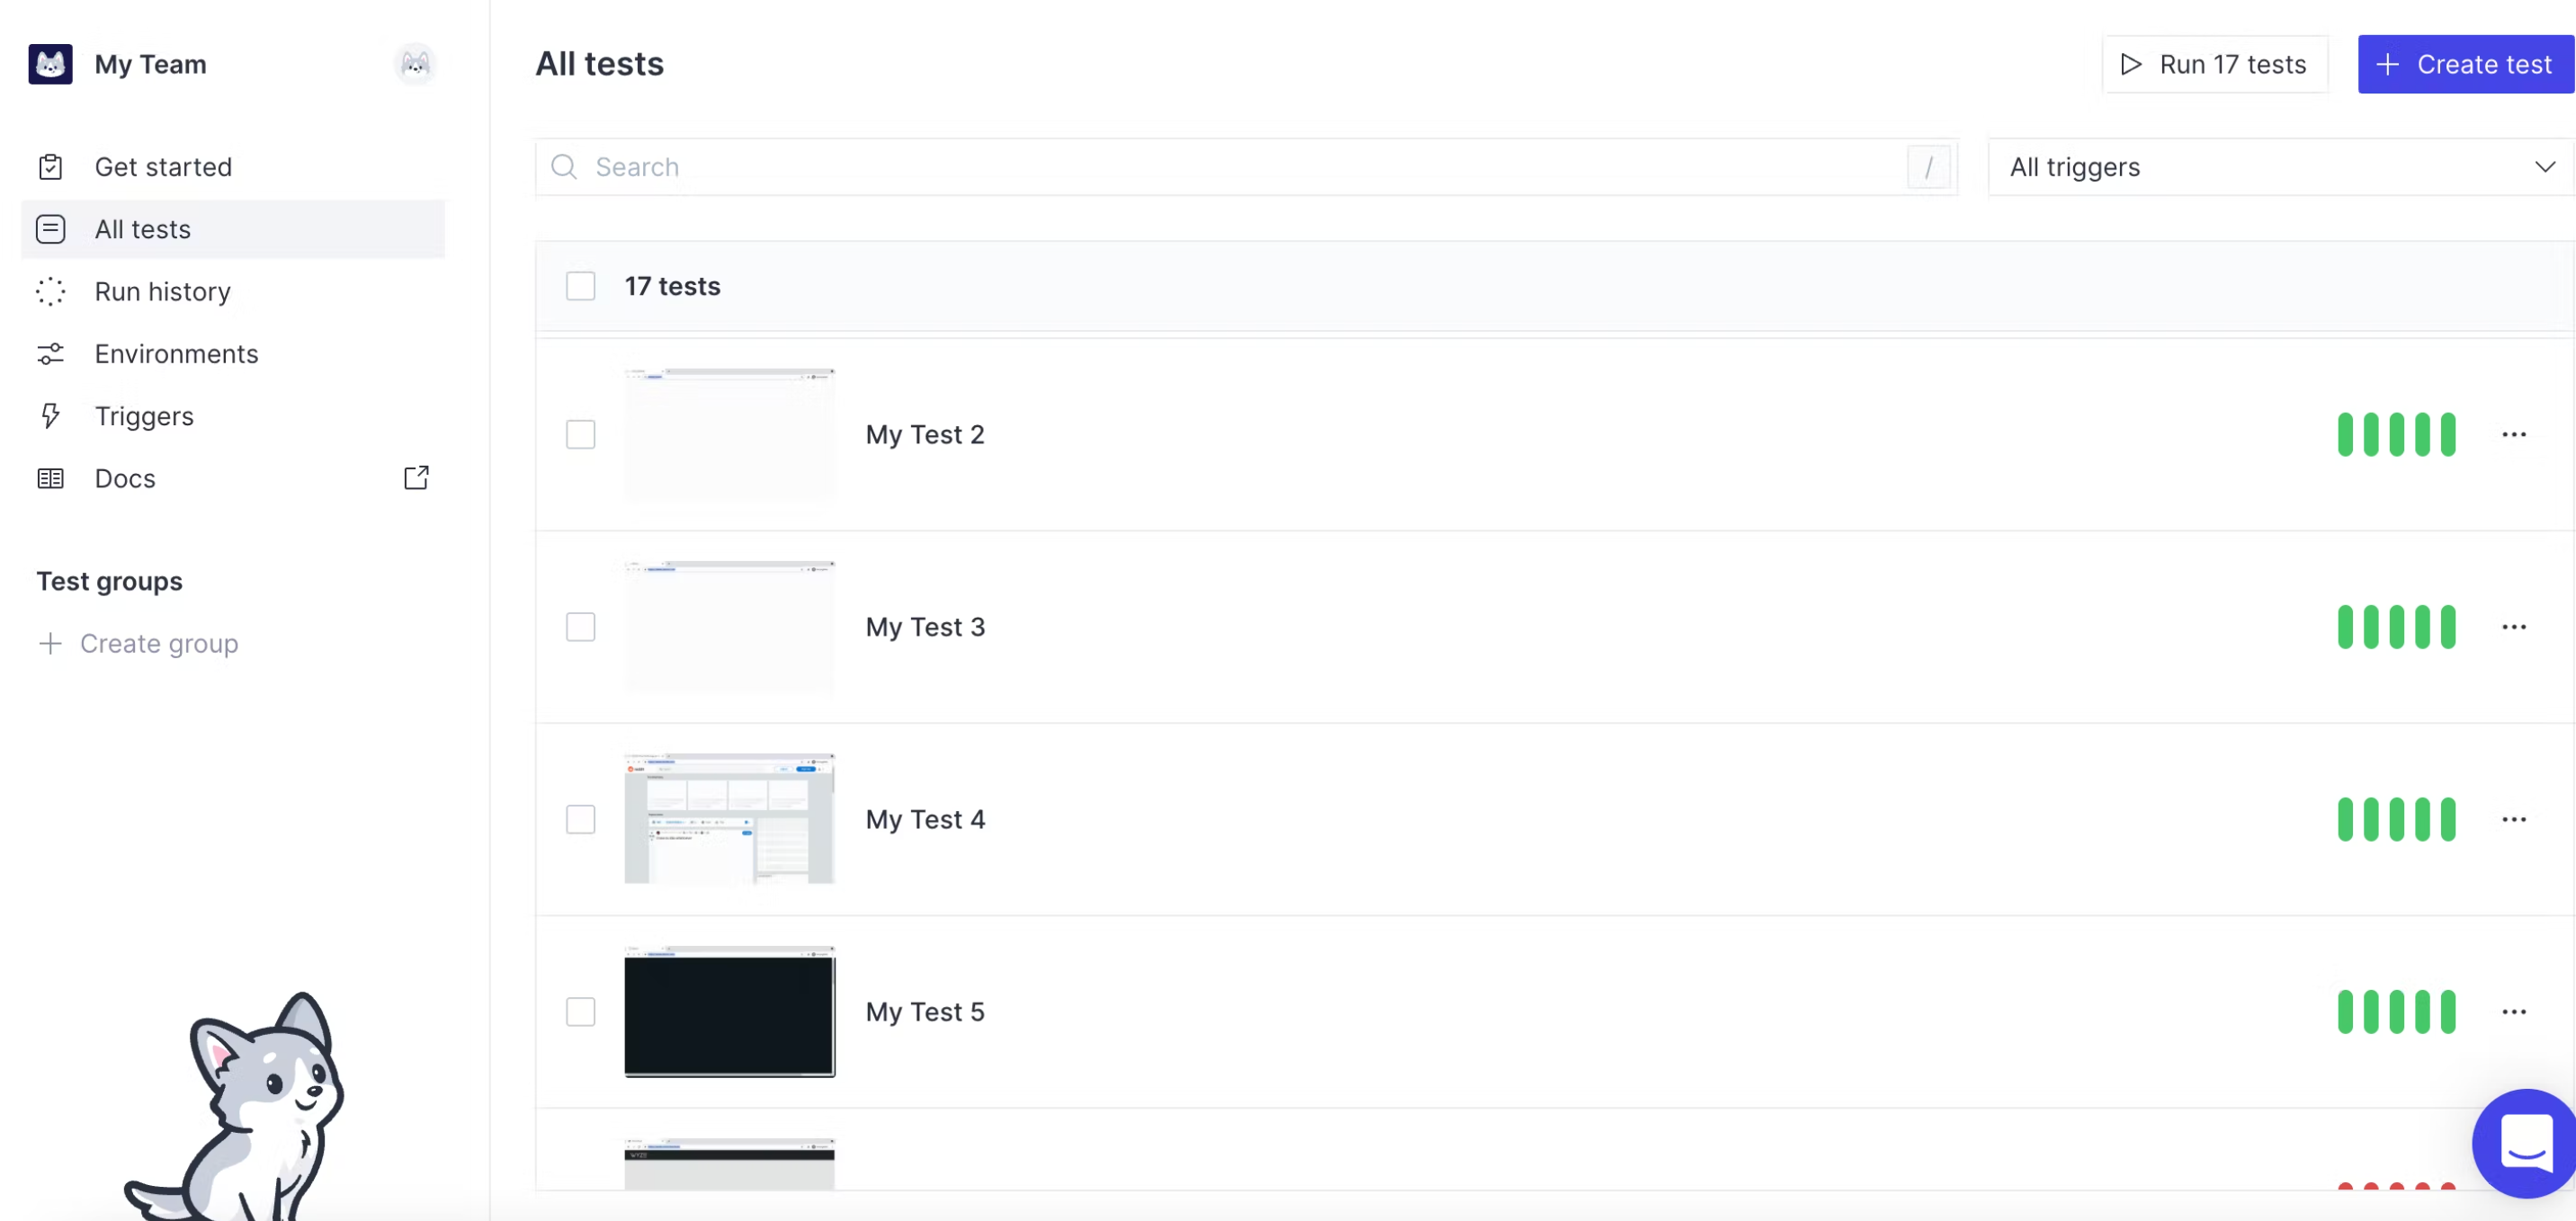Open the Docs external link icon
This screenshot has height=1221, width=2576.
click(x=416, y=478)
